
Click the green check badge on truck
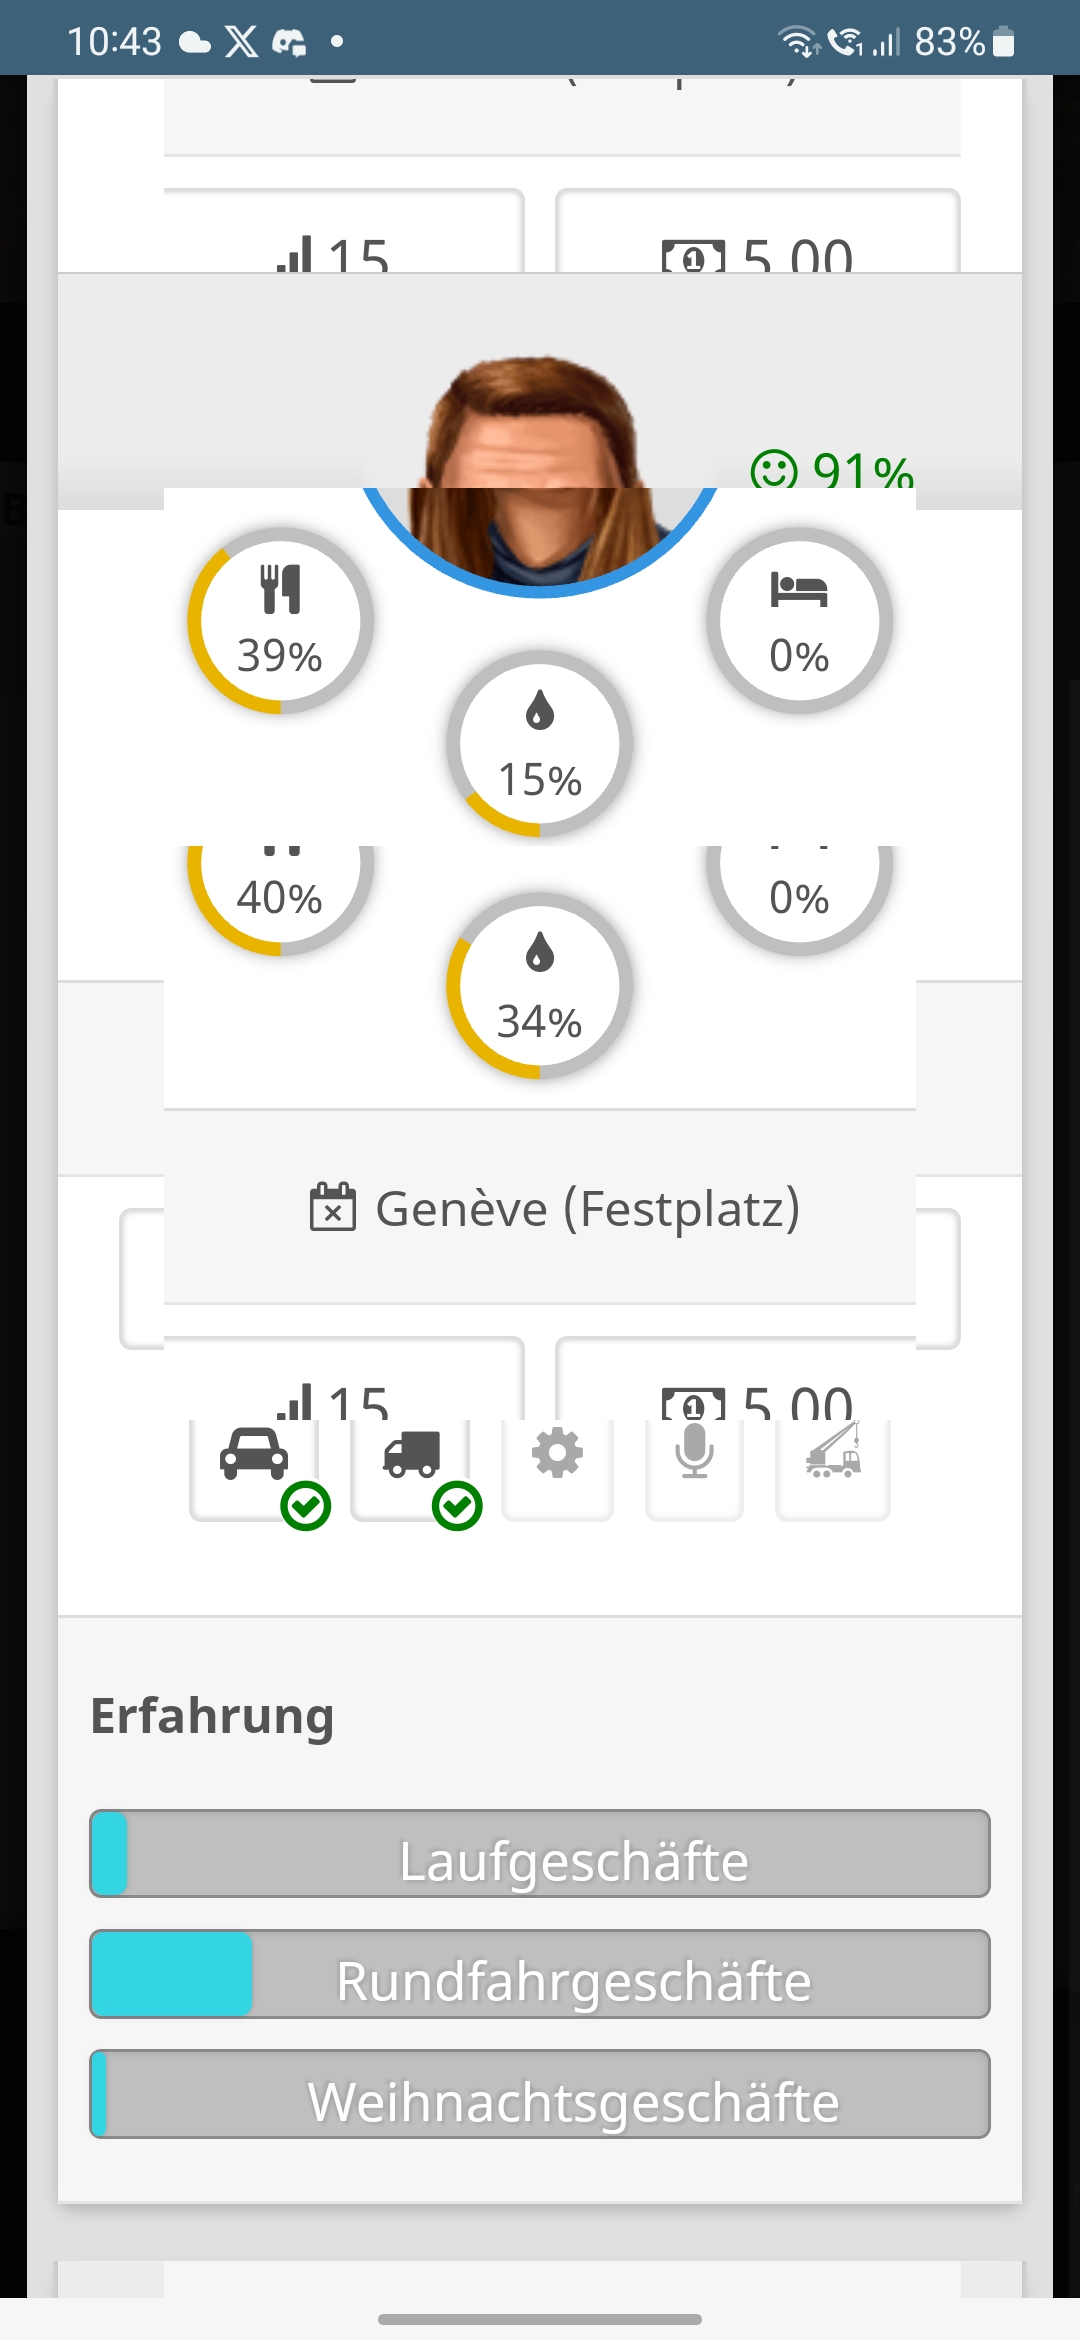tap(457, 1506)
